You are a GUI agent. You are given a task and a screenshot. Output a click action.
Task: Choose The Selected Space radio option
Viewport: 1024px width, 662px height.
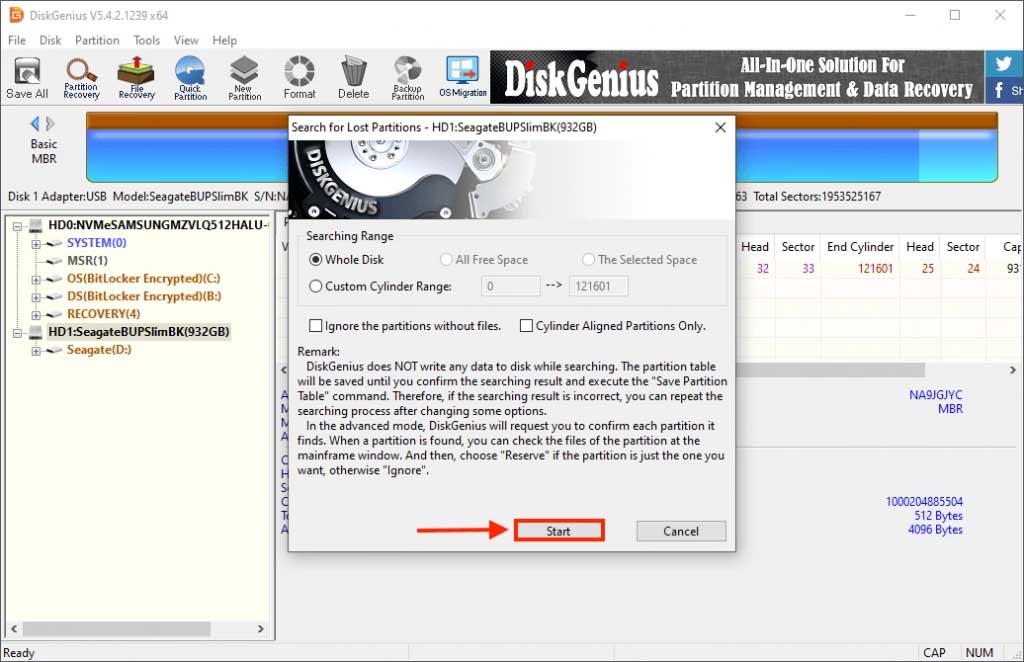click(588, 260)
